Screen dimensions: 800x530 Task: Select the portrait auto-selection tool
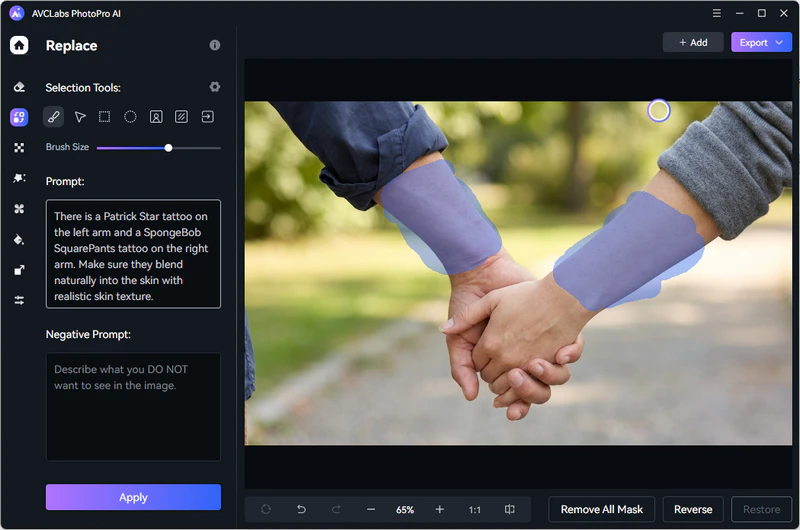[156, 116]
